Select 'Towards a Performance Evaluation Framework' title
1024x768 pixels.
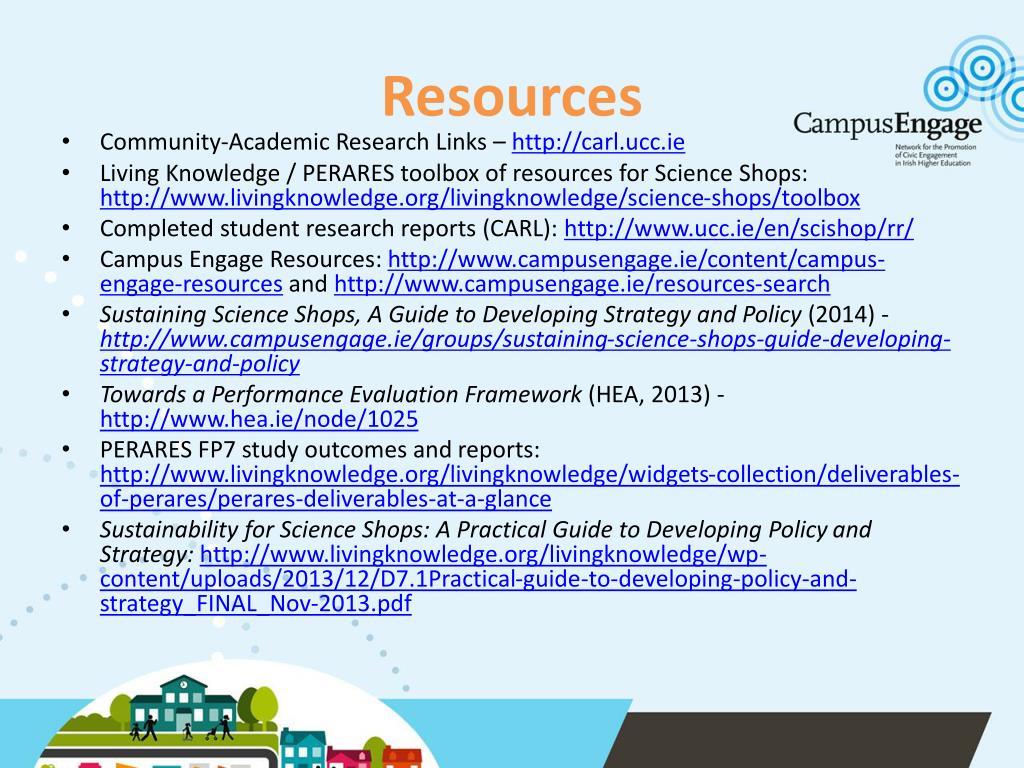340,394
